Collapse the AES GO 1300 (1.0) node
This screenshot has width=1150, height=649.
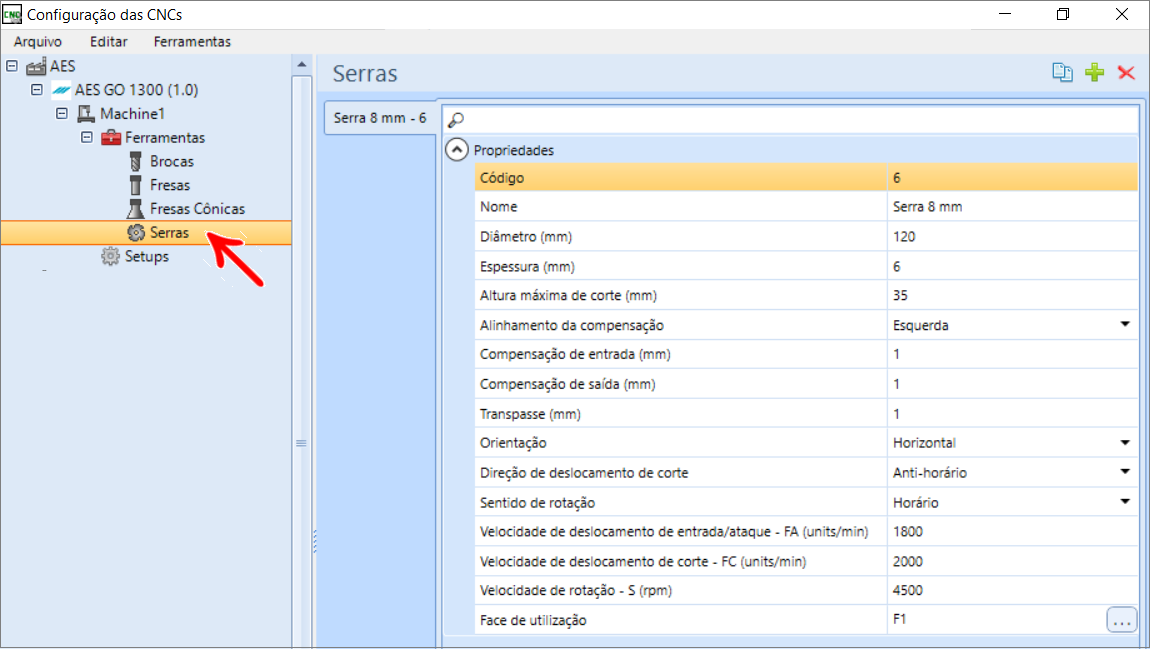(x=37, y=89)
